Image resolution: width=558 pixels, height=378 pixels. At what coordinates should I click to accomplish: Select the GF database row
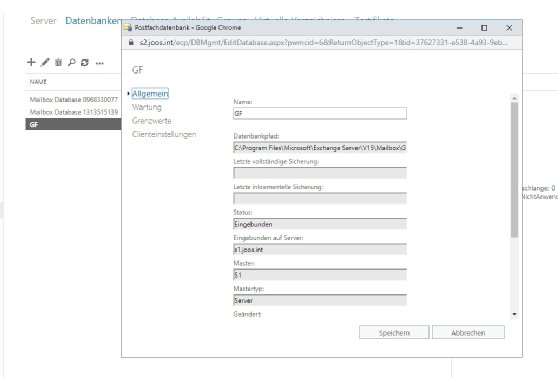[x=73, y=125]
